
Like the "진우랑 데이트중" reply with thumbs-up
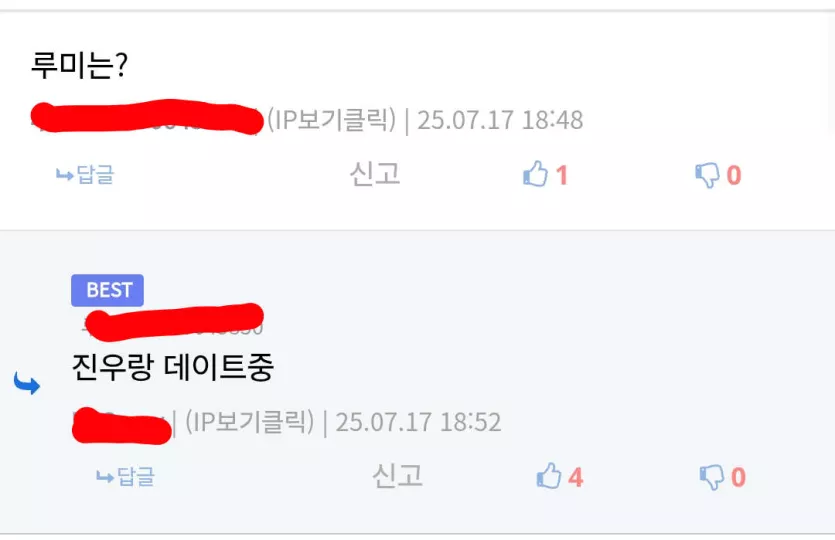click(549, 476)
